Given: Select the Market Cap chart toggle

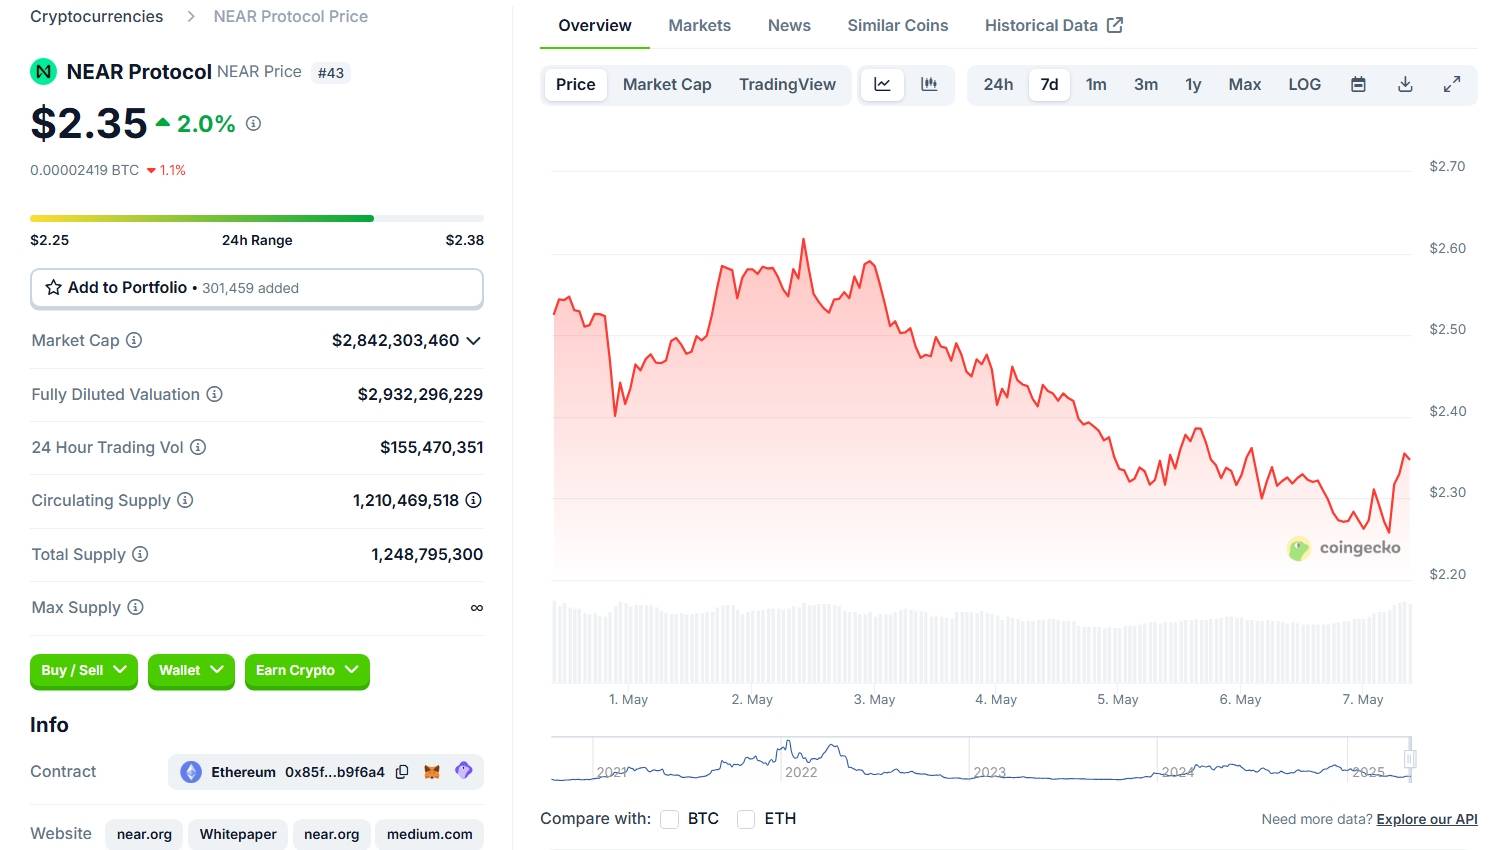Looking at the screenshot, I should click(x=667, y=85).
